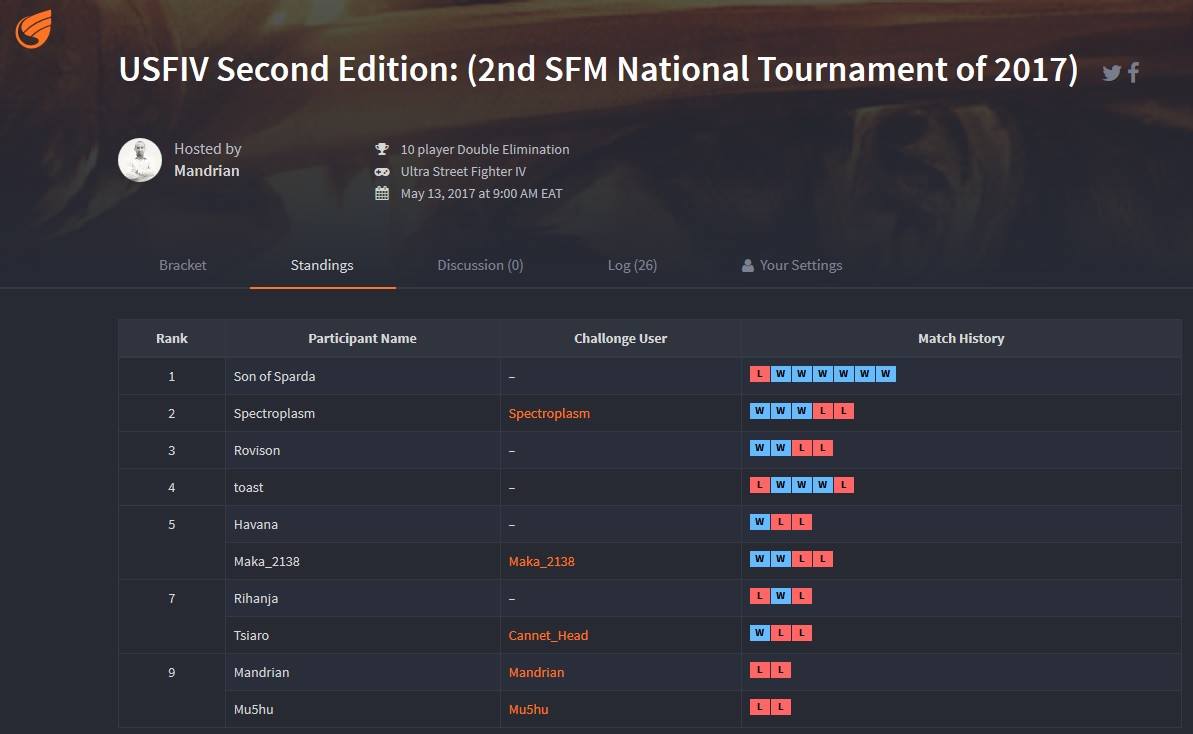Select participant Son of Sparda
1193x734 pixels.
275,377
